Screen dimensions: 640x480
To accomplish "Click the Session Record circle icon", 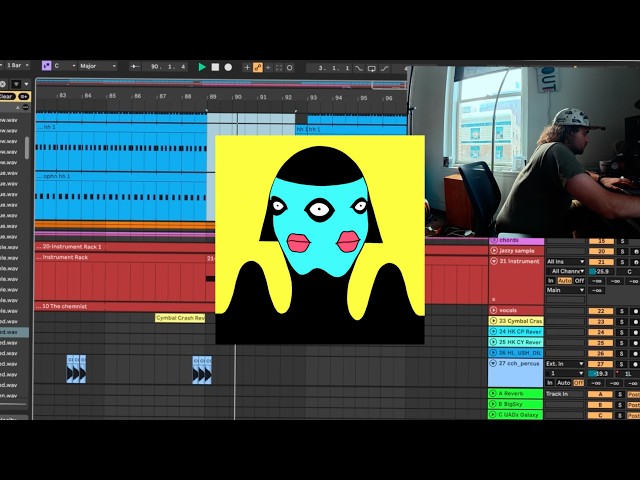I will tap(289, 67).
